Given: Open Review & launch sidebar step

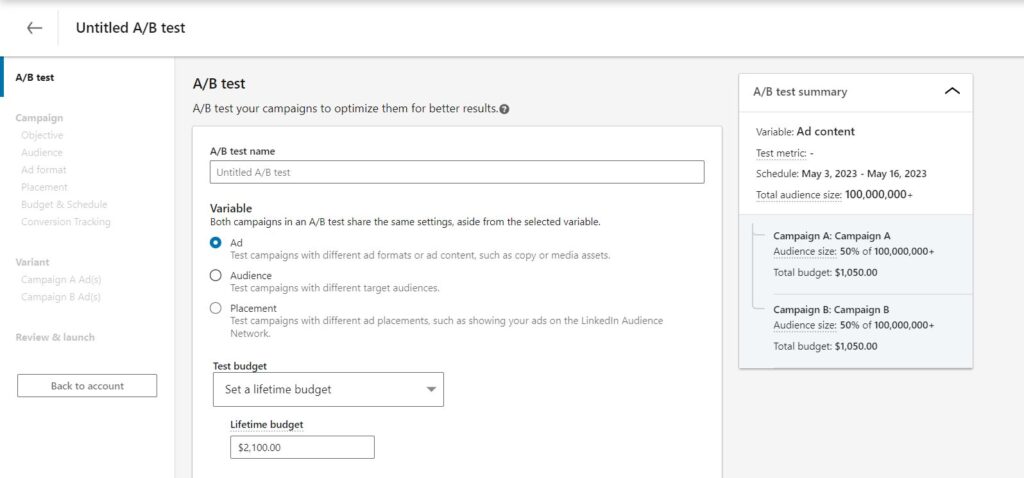Looking at the screenshot, I should click(55, 337).
